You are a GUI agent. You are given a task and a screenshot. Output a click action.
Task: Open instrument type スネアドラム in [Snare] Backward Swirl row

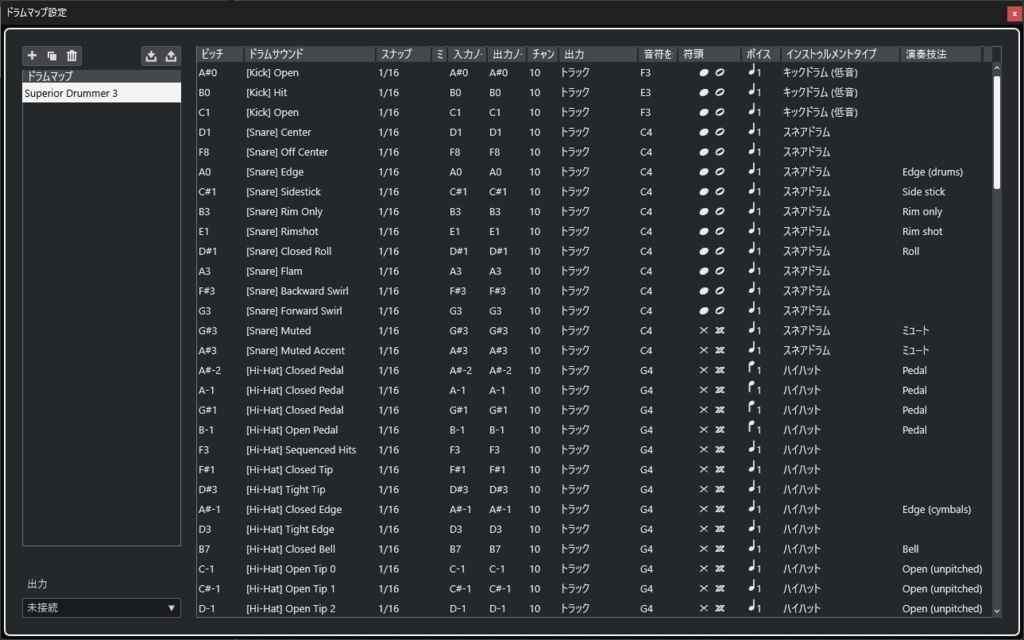click(807, 291)
